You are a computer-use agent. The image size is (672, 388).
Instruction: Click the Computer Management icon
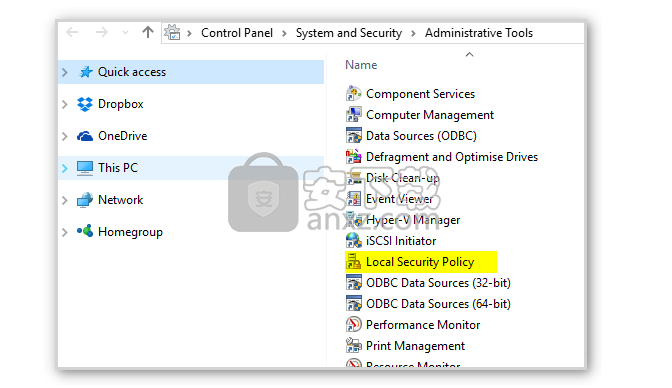354,114
